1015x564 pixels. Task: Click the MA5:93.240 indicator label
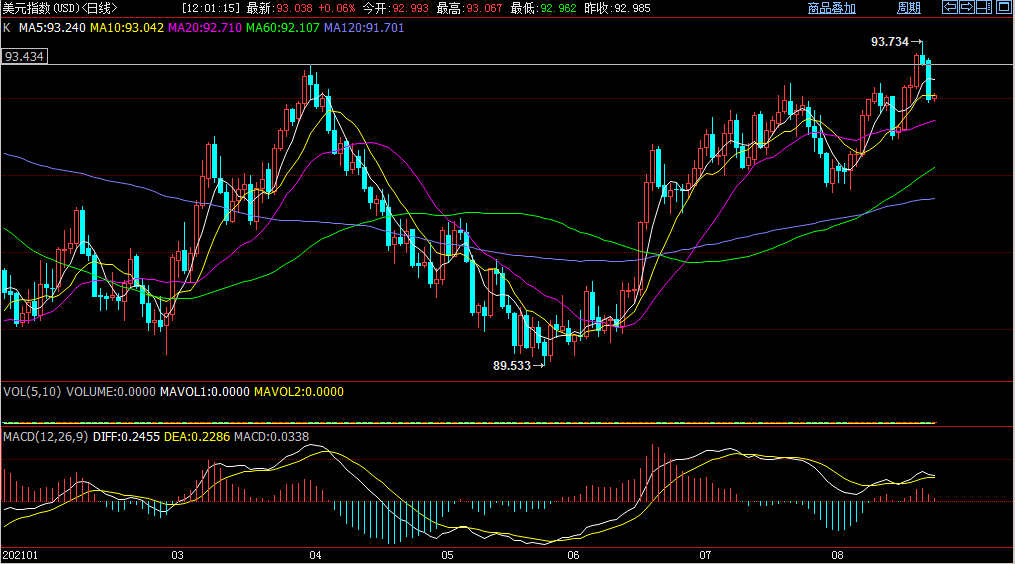(x=52, y=28)
